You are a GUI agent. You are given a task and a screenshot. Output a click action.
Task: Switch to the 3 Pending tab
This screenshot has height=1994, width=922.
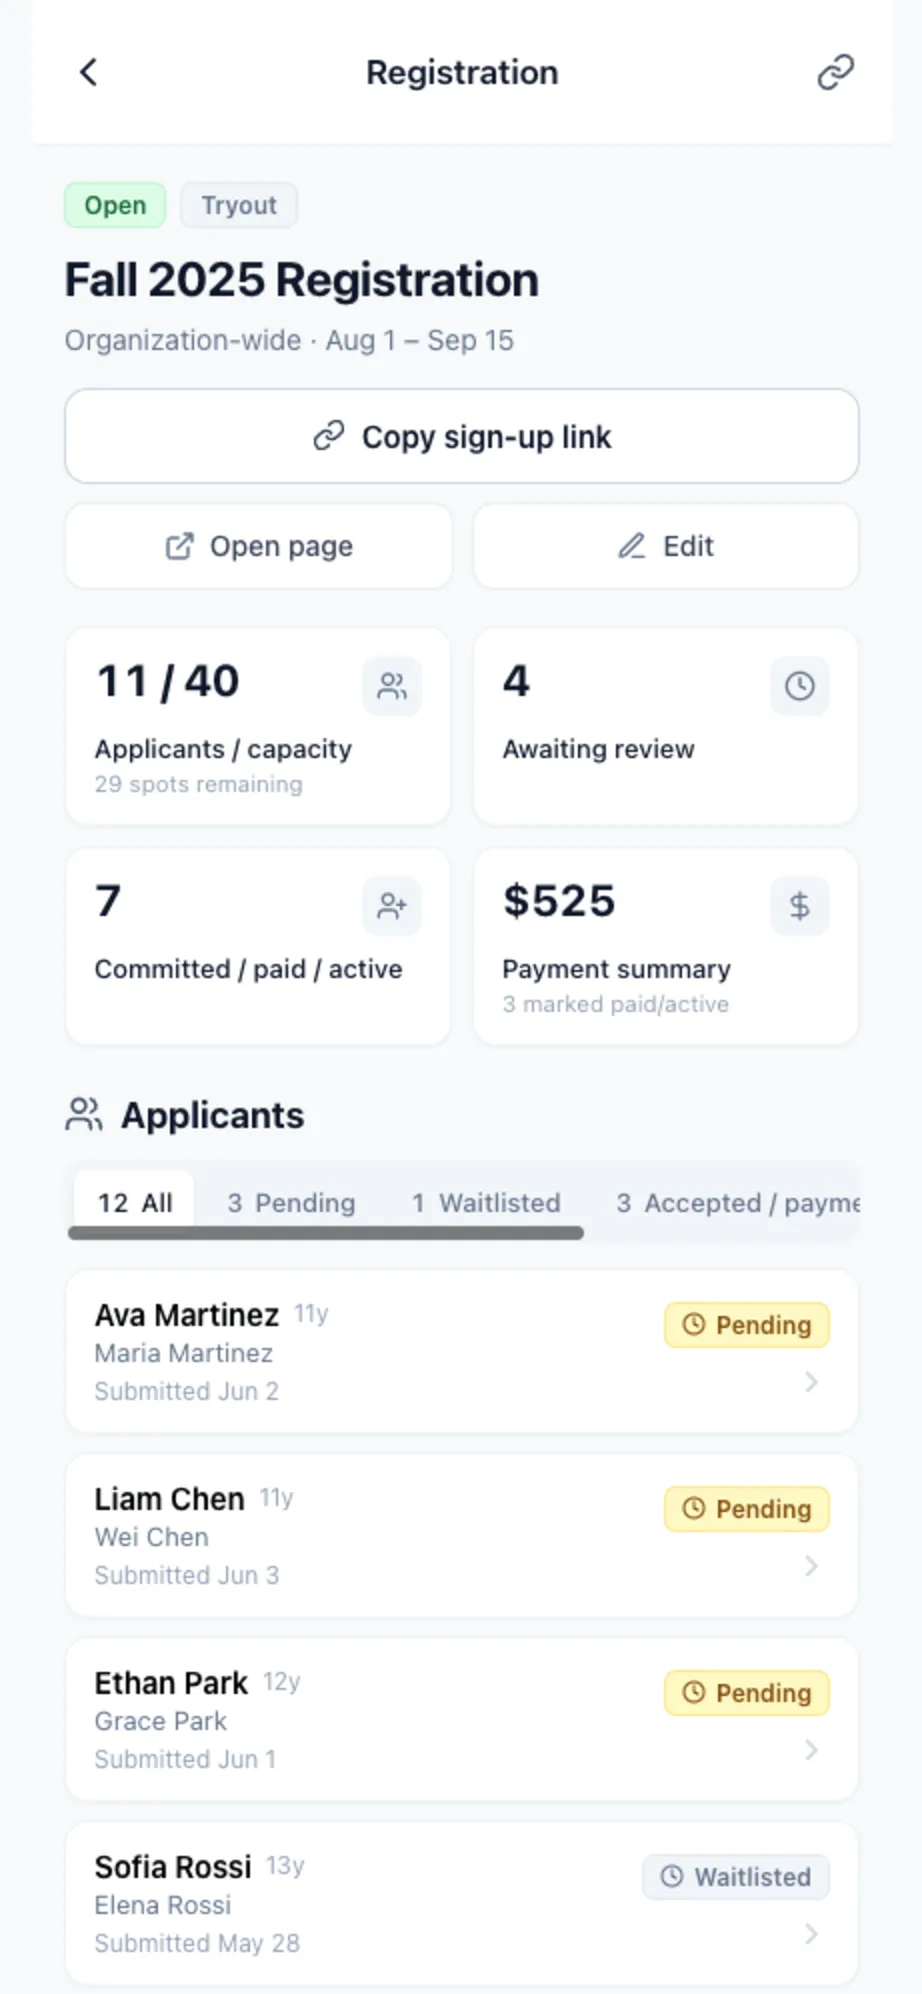coord(291,1203)
